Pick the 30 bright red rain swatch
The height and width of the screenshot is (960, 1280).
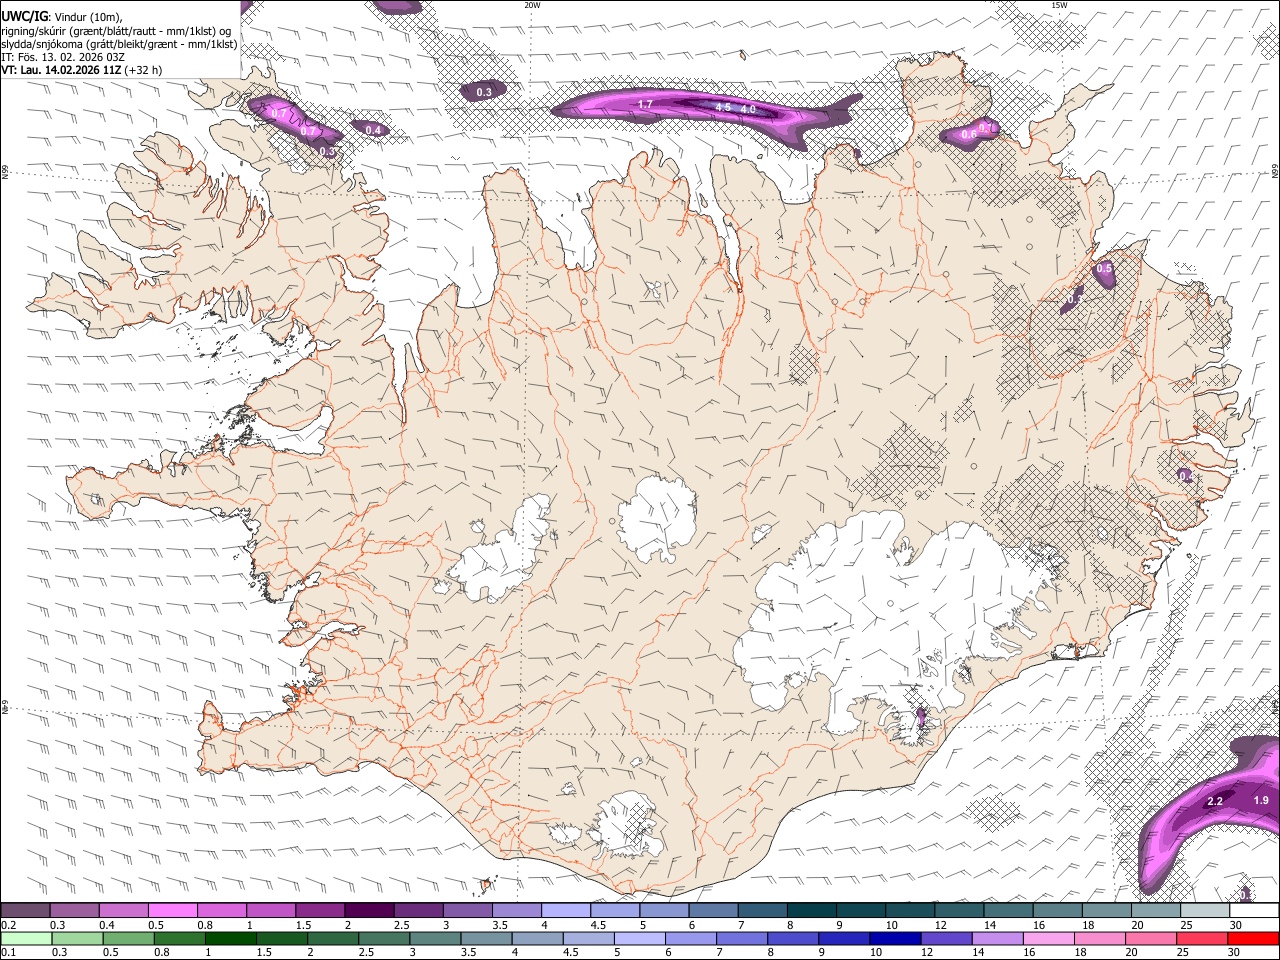1252,938
